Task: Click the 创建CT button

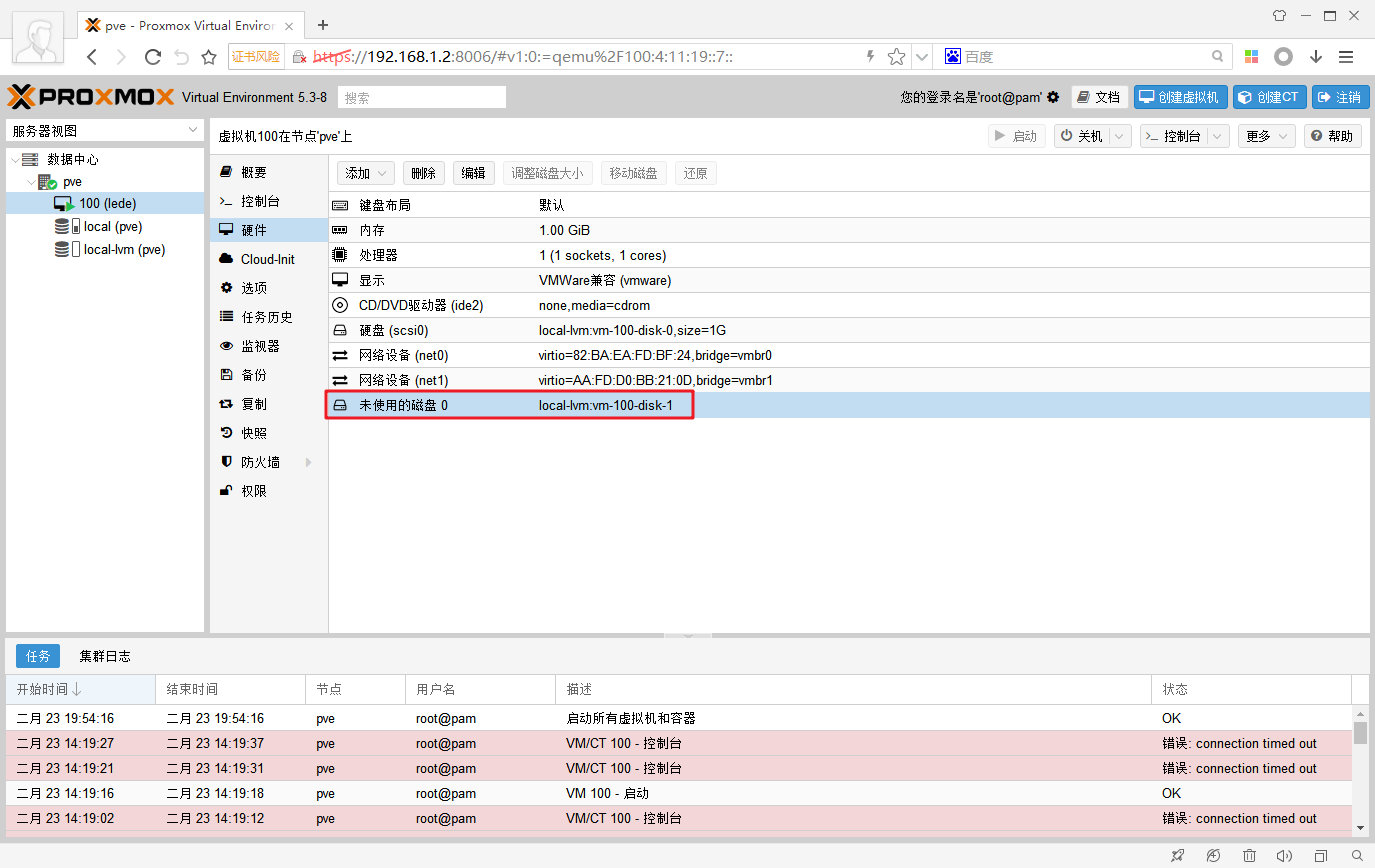Action: click(1269, 97)
